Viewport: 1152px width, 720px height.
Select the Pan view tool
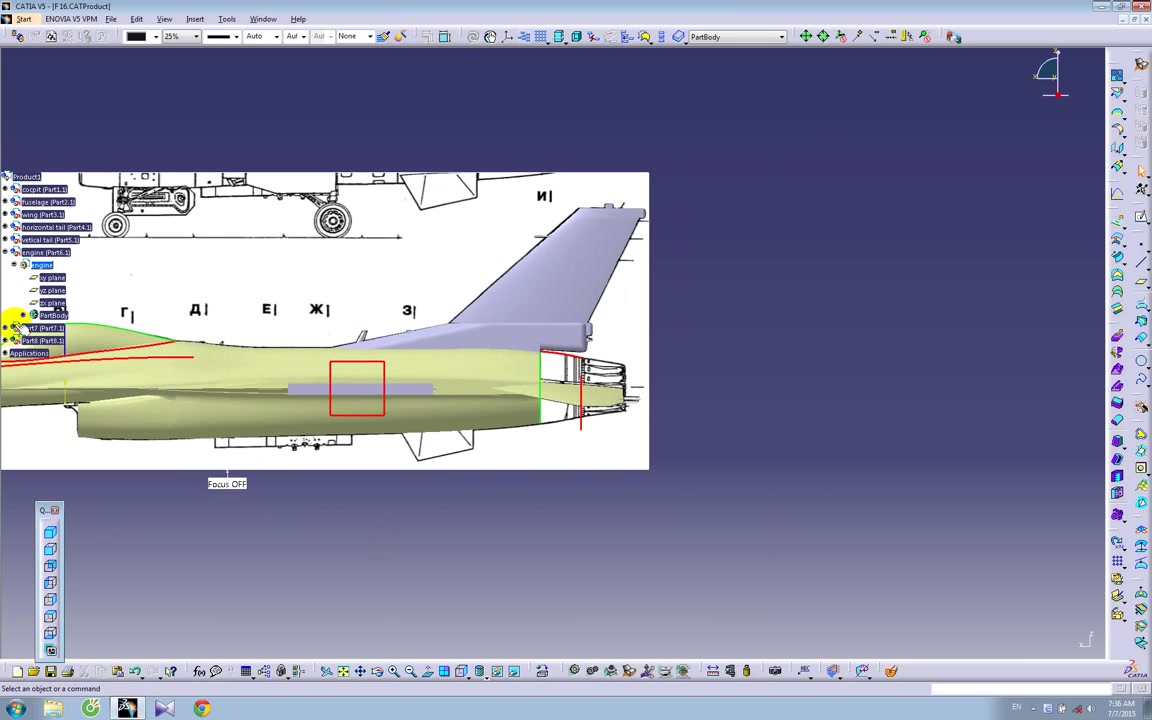point(360,671)
